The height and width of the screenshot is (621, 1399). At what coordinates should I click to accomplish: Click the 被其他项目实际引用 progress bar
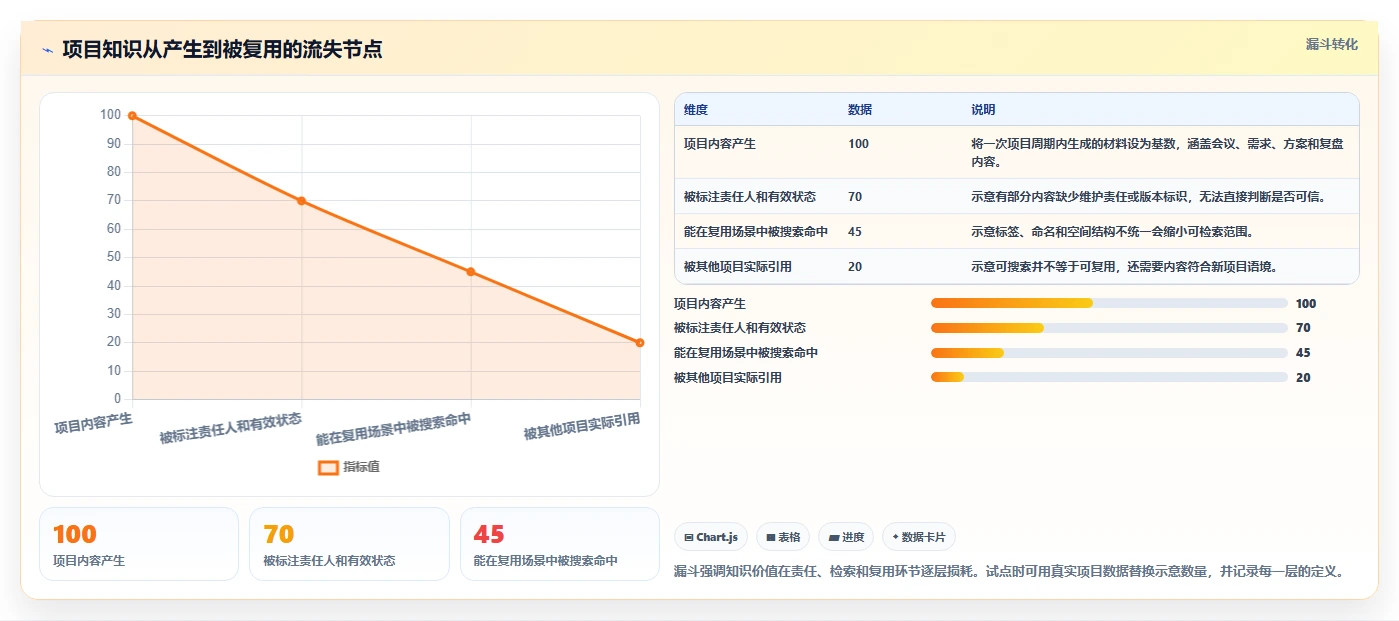coord(1109,377)
